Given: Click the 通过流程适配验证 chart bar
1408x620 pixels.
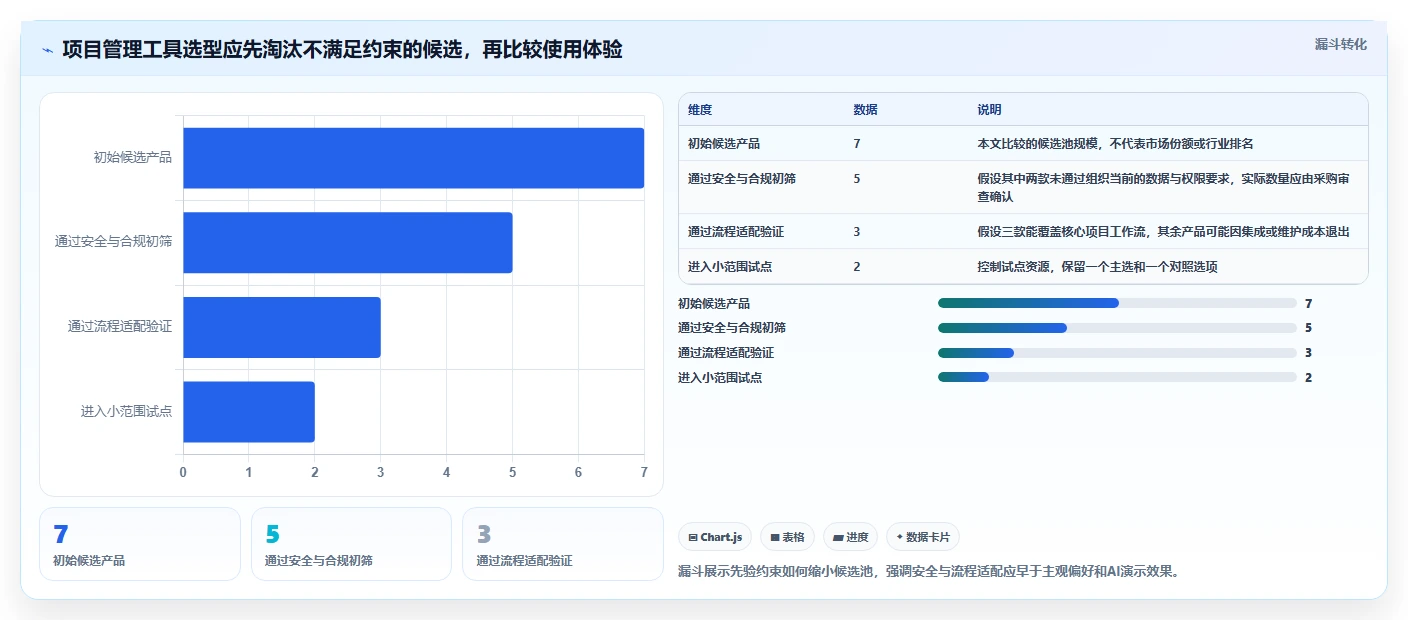Looking at the screenshot, I should pyautogui.click(x=282, y=327).
